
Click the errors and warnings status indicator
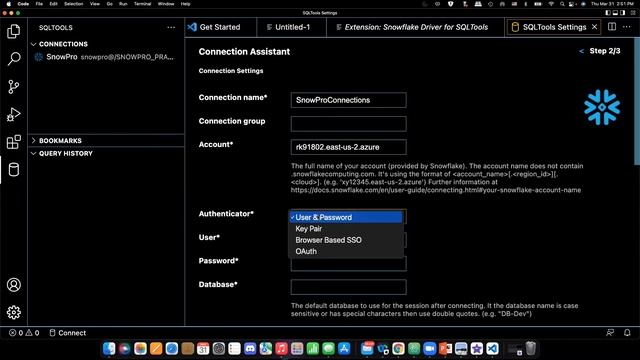(24, 333)
